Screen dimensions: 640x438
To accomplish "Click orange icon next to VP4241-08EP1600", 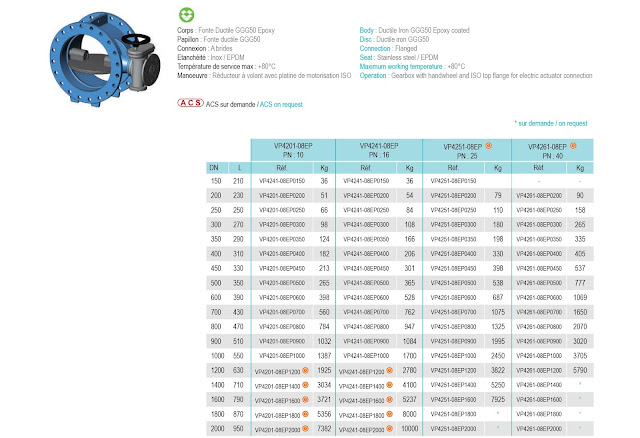I will (x=389, y=400).
